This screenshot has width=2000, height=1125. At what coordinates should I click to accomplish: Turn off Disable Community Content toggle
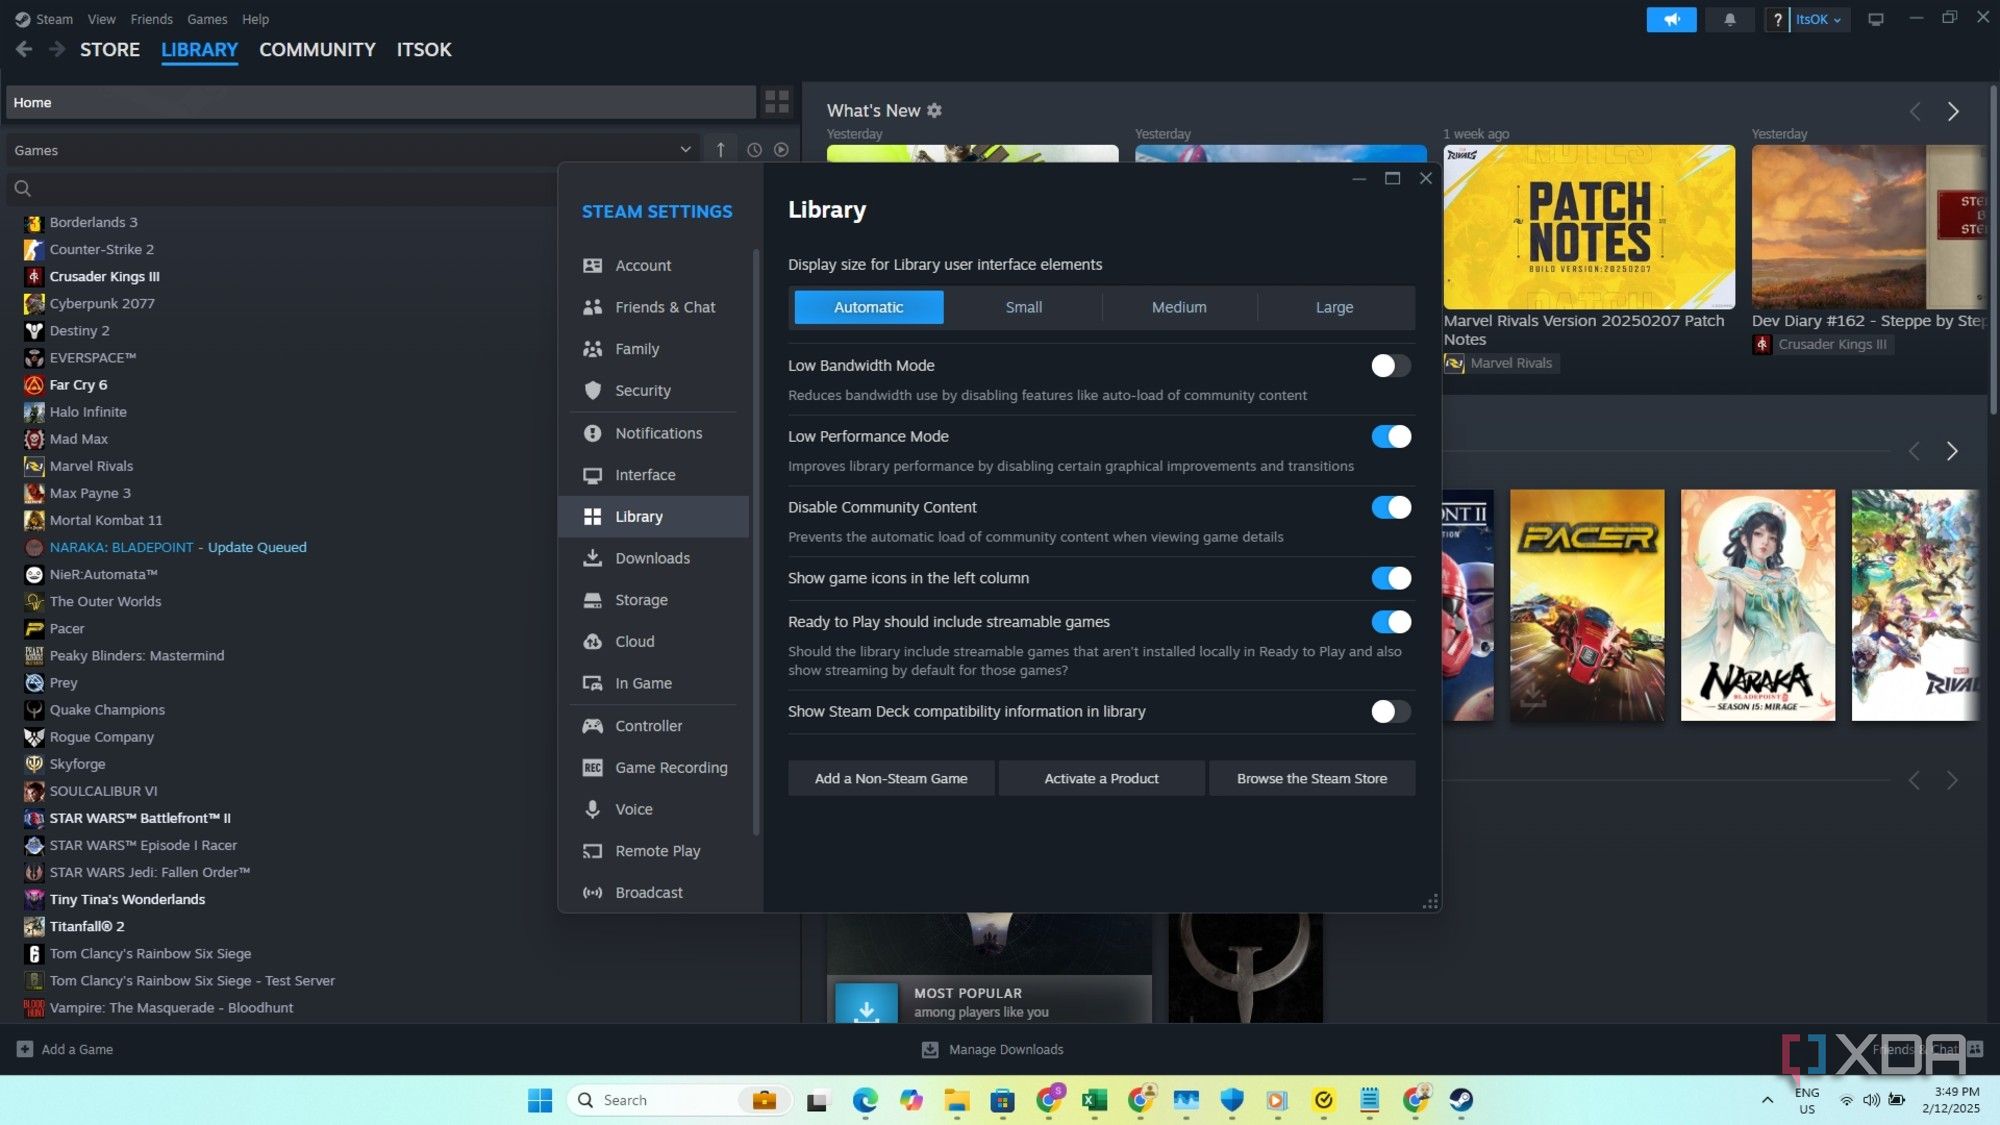(x=1390, y=508)
